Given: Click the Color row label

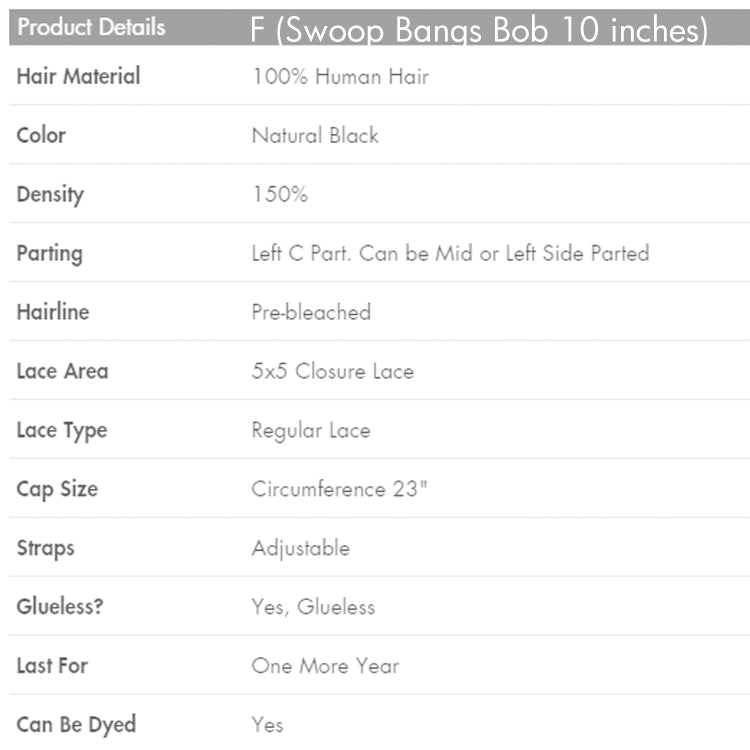Looking at the screenshot, I should click(41, 135).
